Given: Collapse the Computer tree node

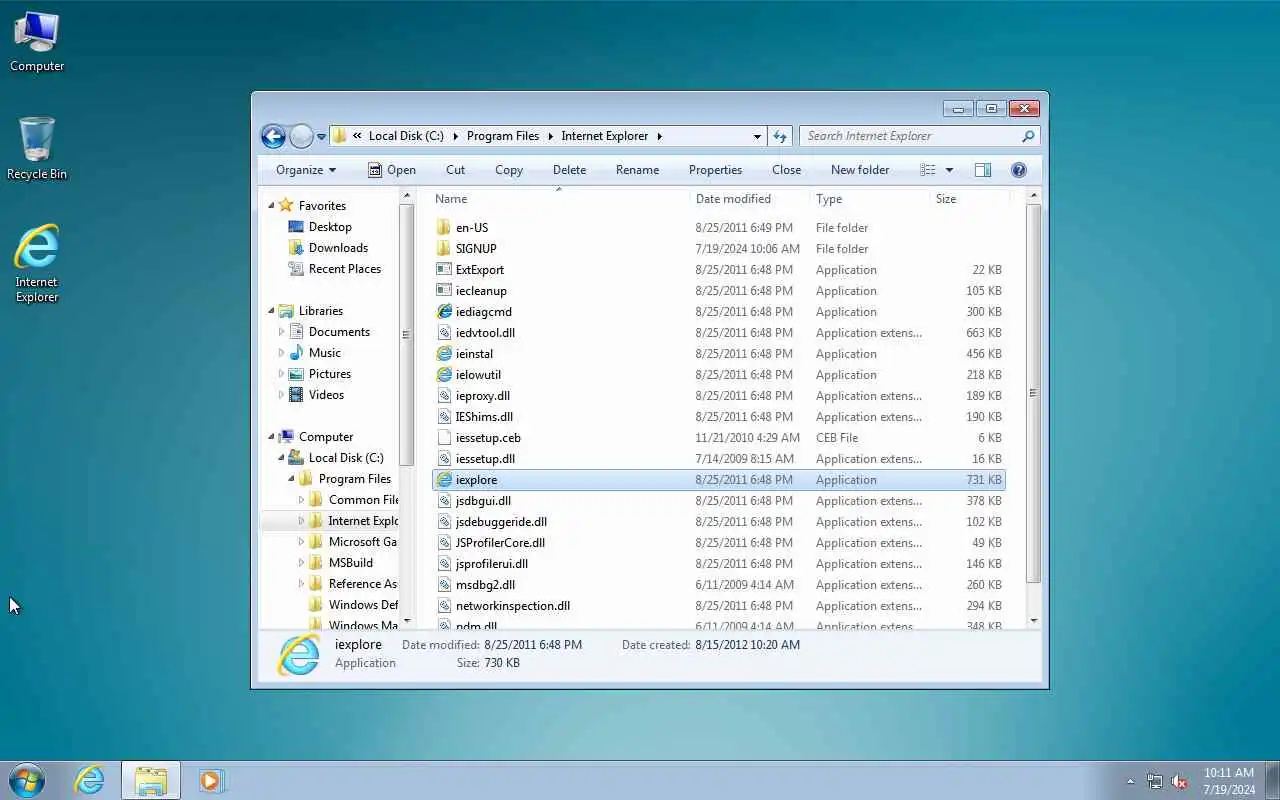Looking at the screenshot, I should (271, 437).
